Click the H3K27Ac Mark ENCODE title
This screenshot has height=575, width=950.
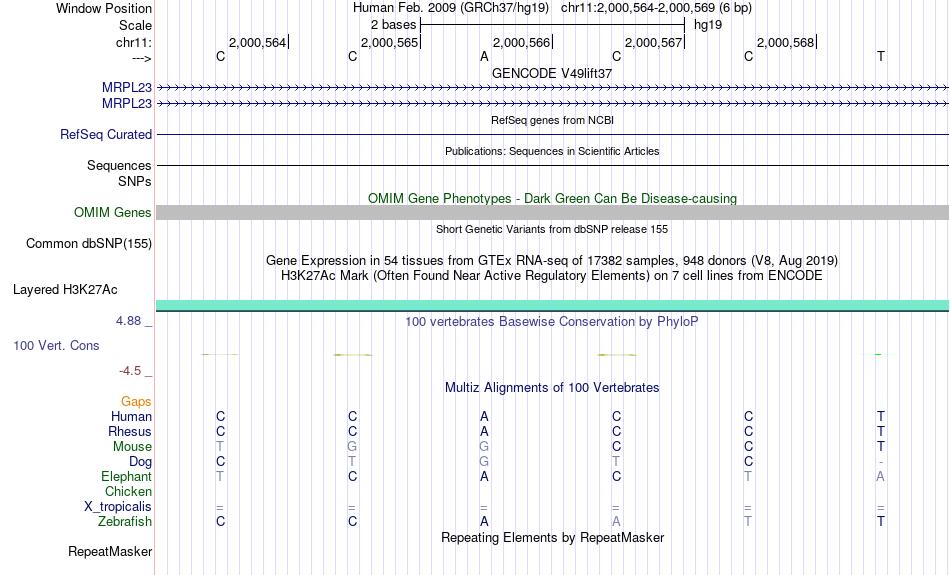pyautogui.click(x=552, y=276)
